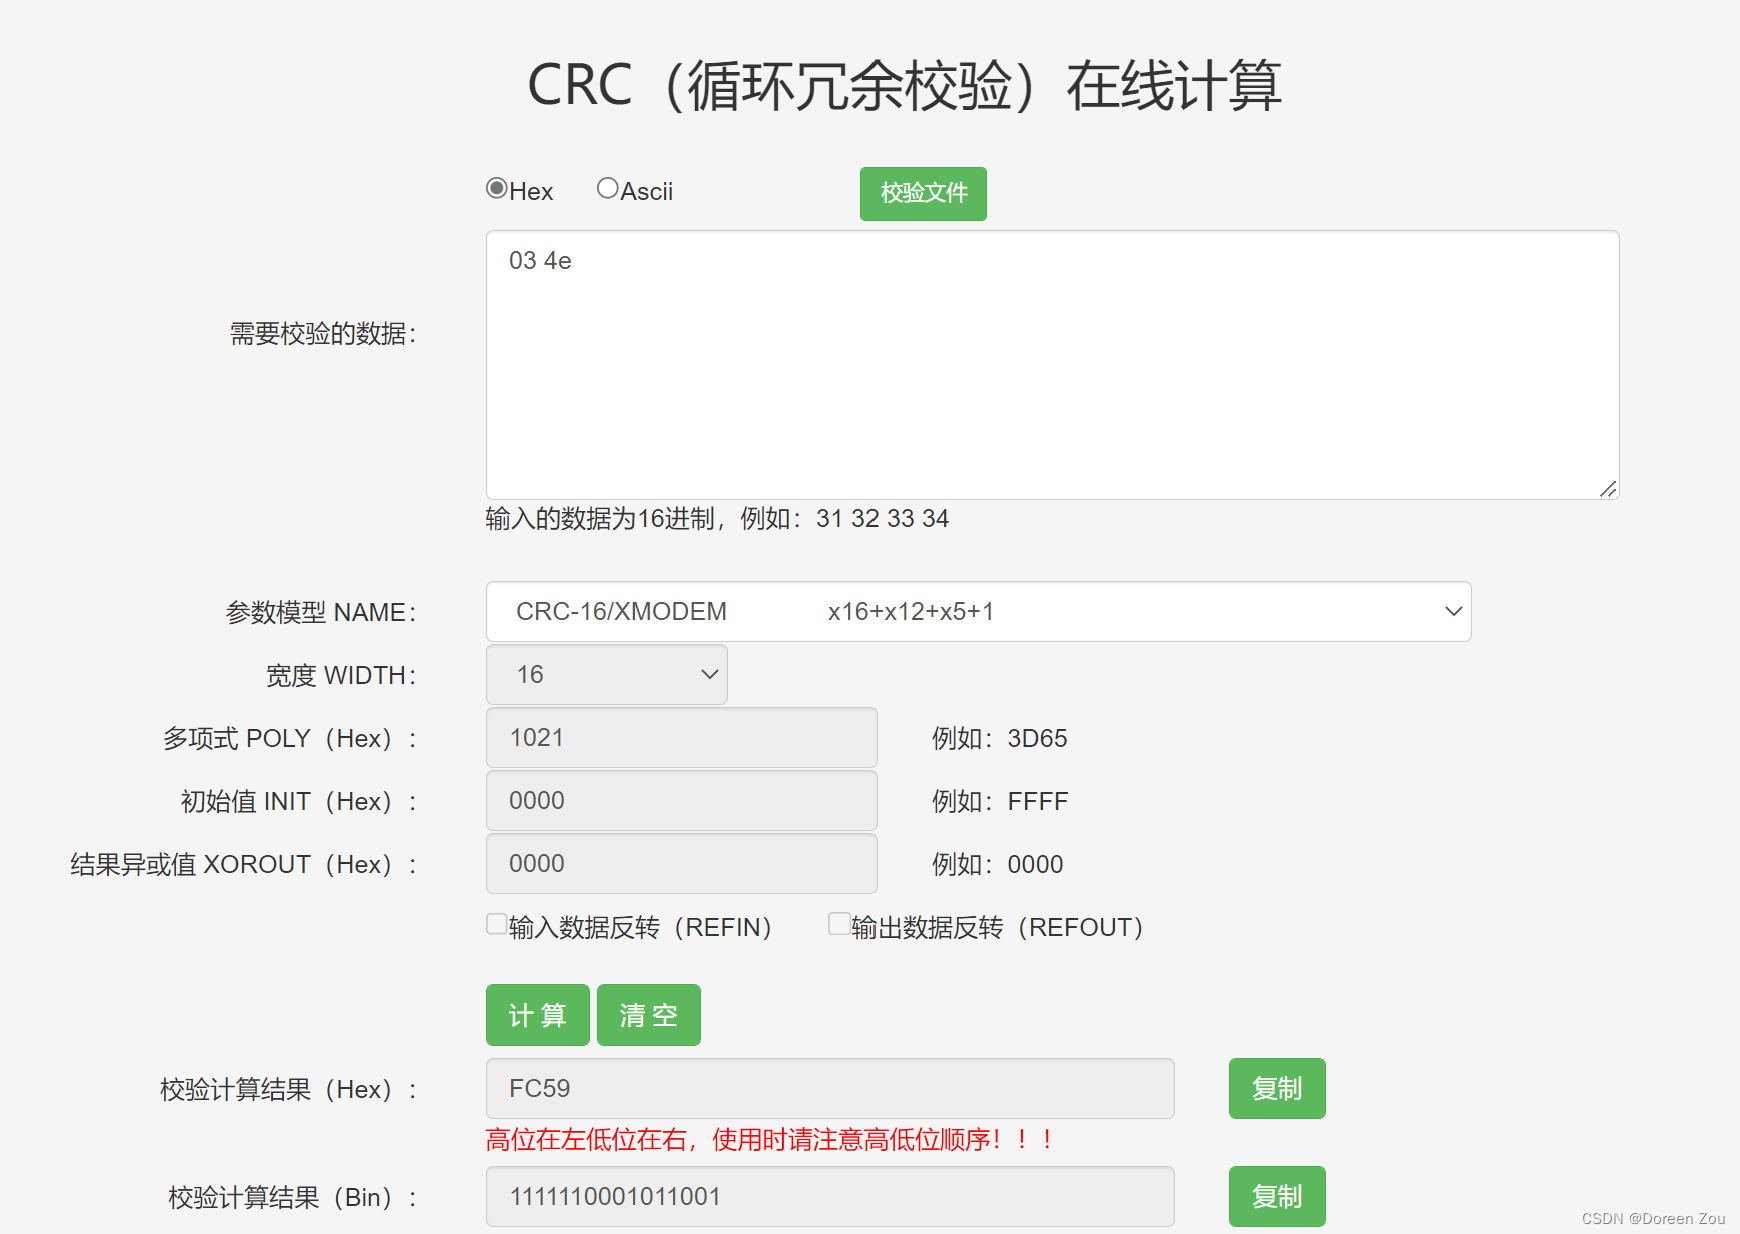
Task: Select the binary result field 1111110001011001
Action: click(x=828, y=1196)
